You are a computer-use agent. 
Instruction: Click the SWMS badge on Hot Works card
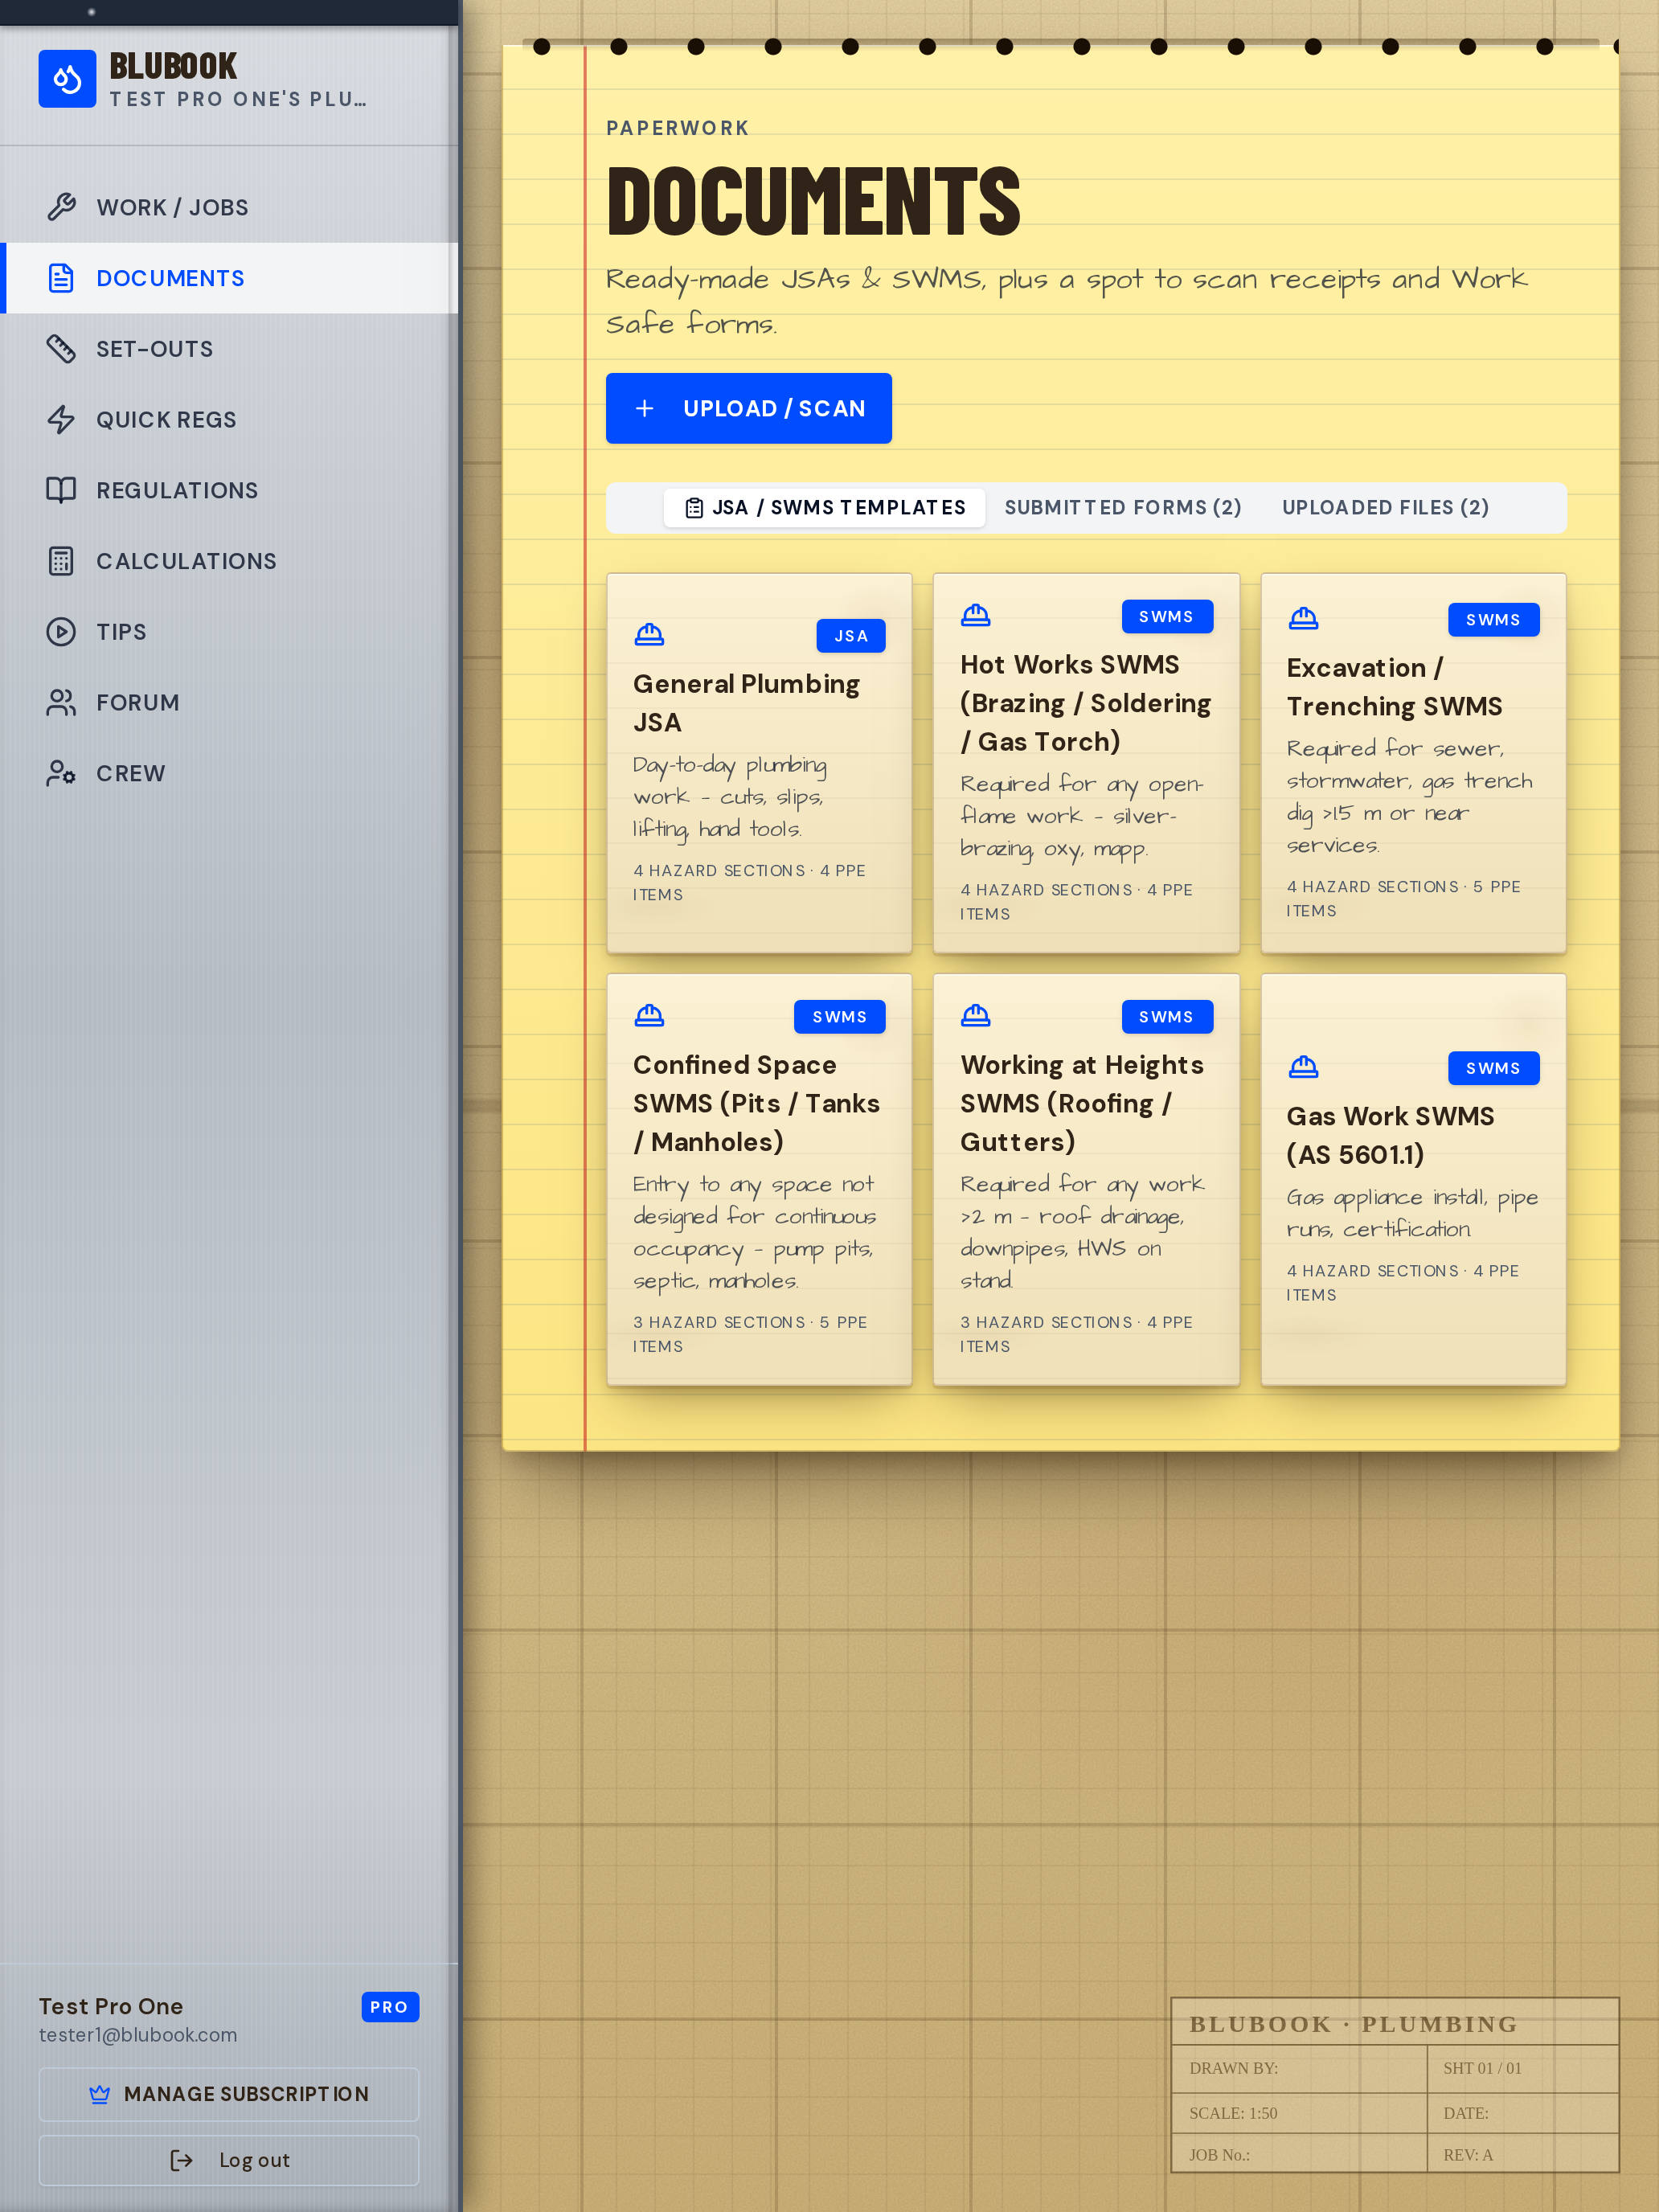[x=1166, y=617]
